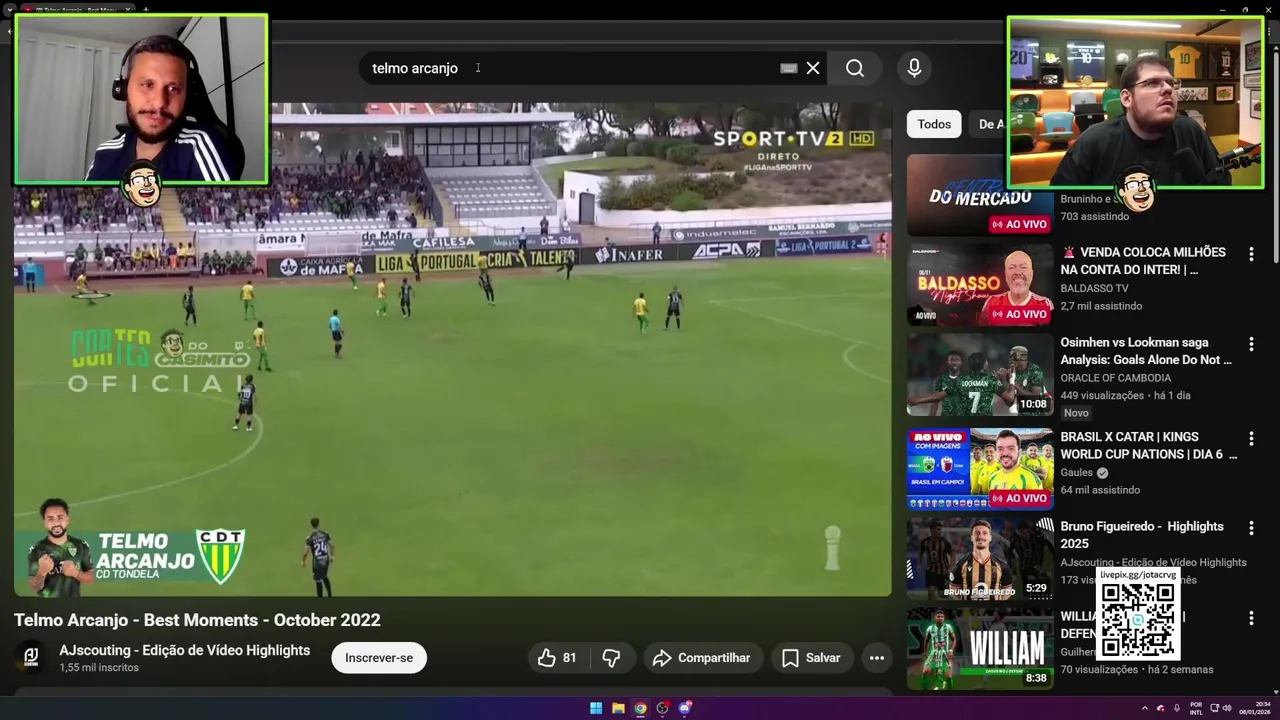Click the 703 assistindo viewer count
Image resolution: width=1280 pixels, height=720 pixels.
point(1095,216)
